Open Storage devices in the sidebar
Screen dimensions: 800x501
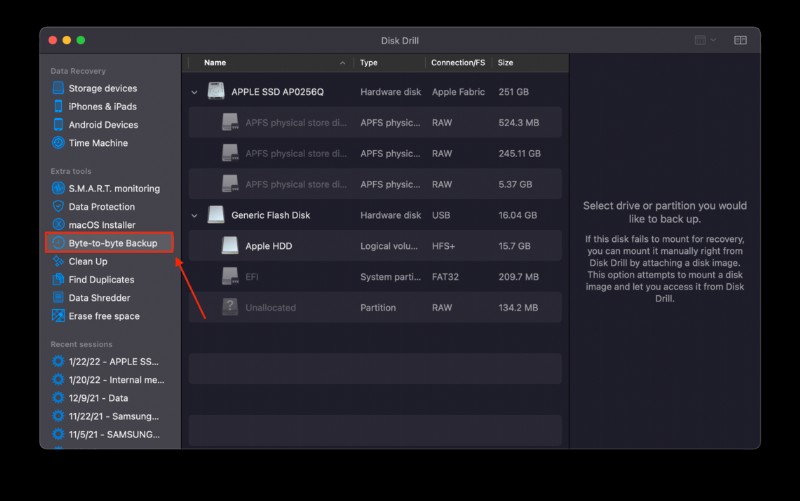coord(95,88)
